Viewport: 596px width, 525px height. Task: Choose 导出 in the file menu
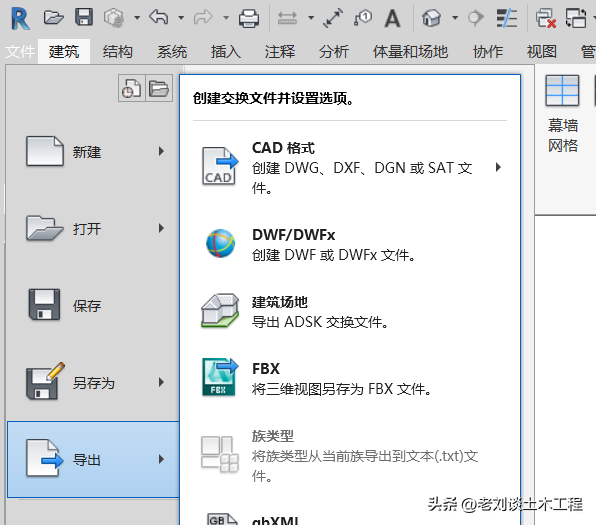[x=93, y=459]
